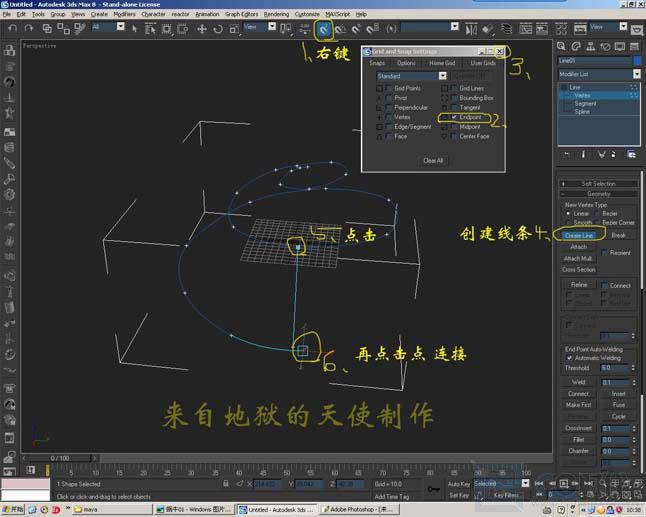Switch to the Motion command panel tab
The height and width of the screenshot is (517, 646).
coord(605,46)
